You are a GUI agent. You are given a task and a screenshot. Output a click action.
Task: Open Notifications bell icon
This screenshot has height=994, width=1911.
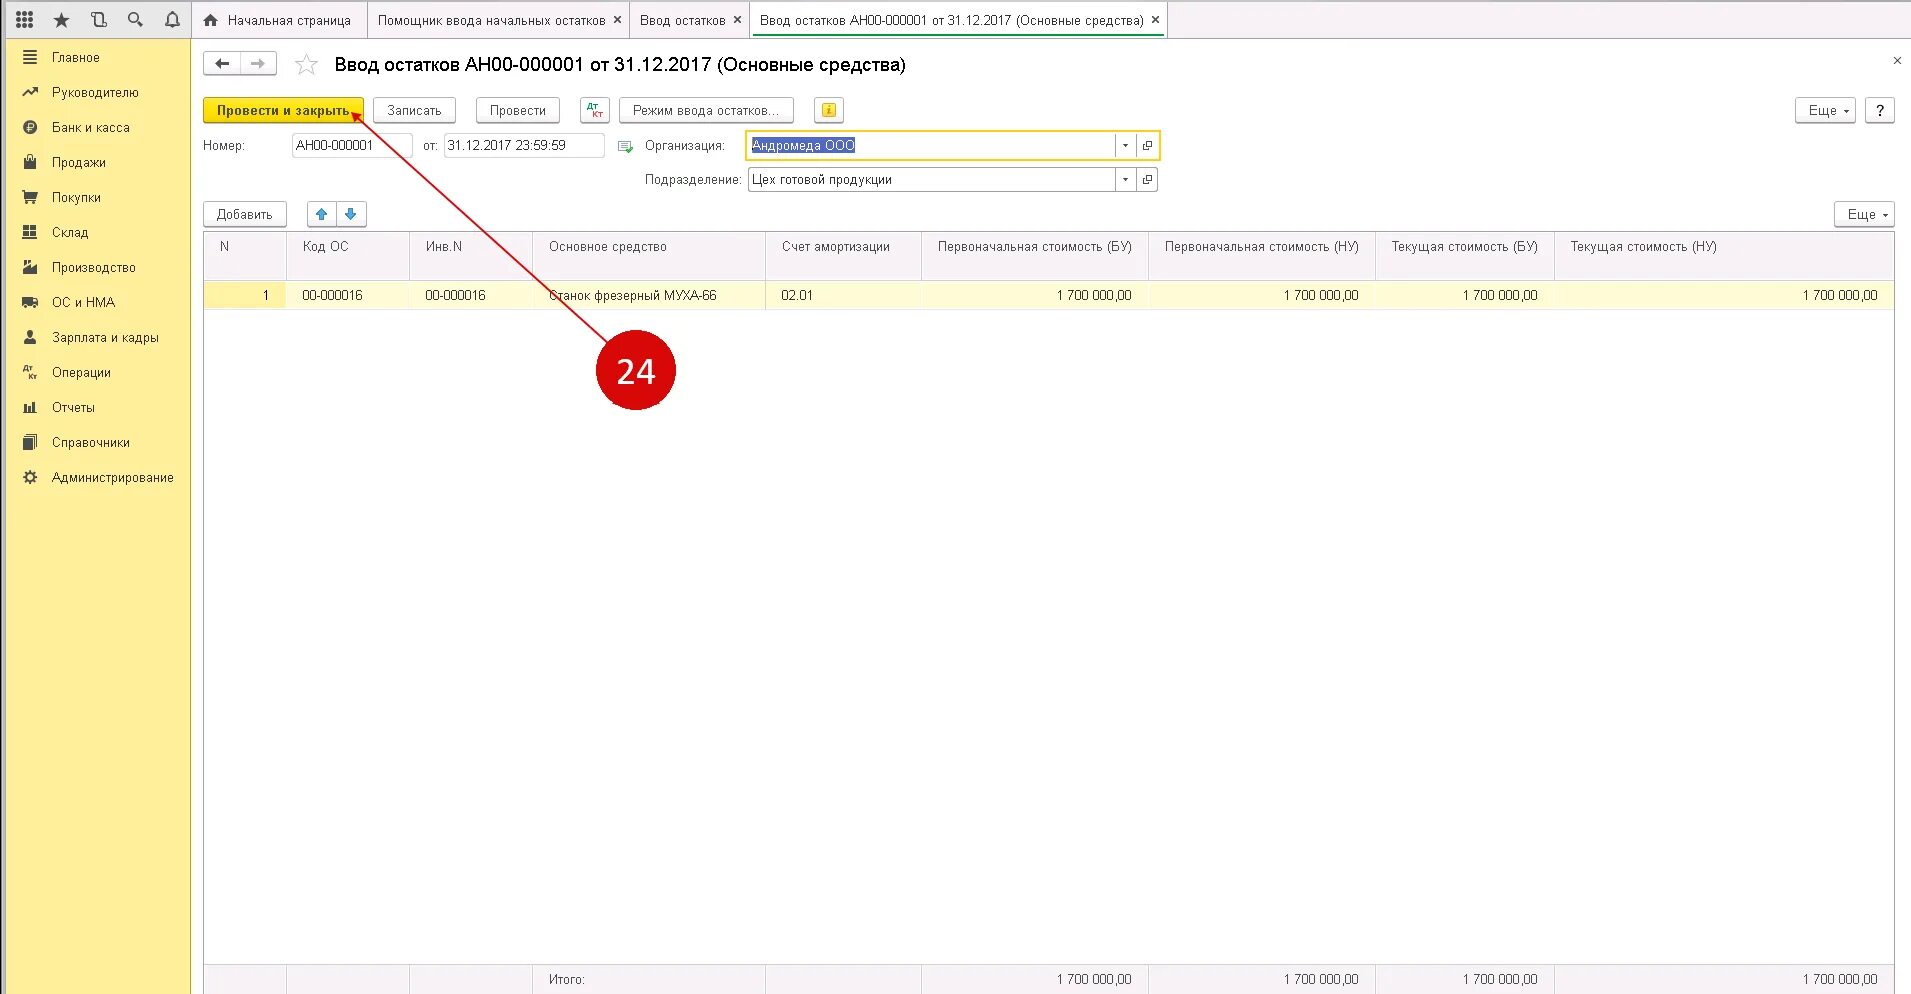pyautogui.click(x=172, y=20)
